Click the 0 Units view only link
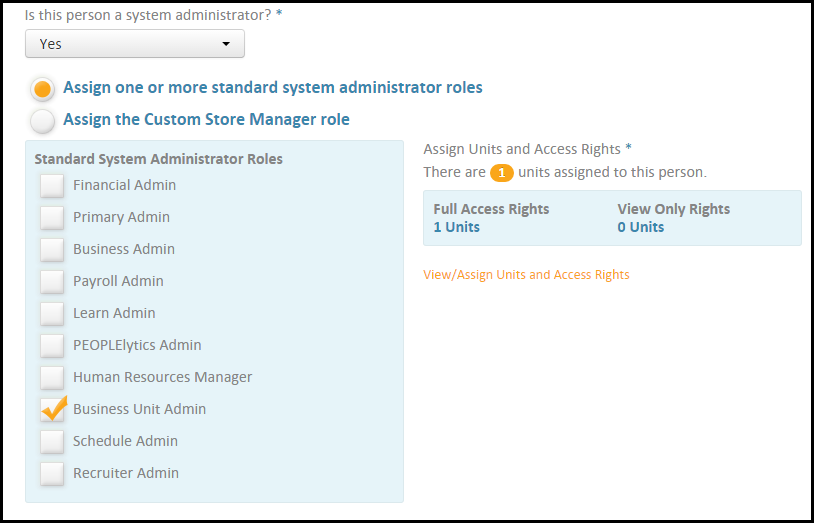The height and width of the screenshot is (523, 814). [641, 227]
